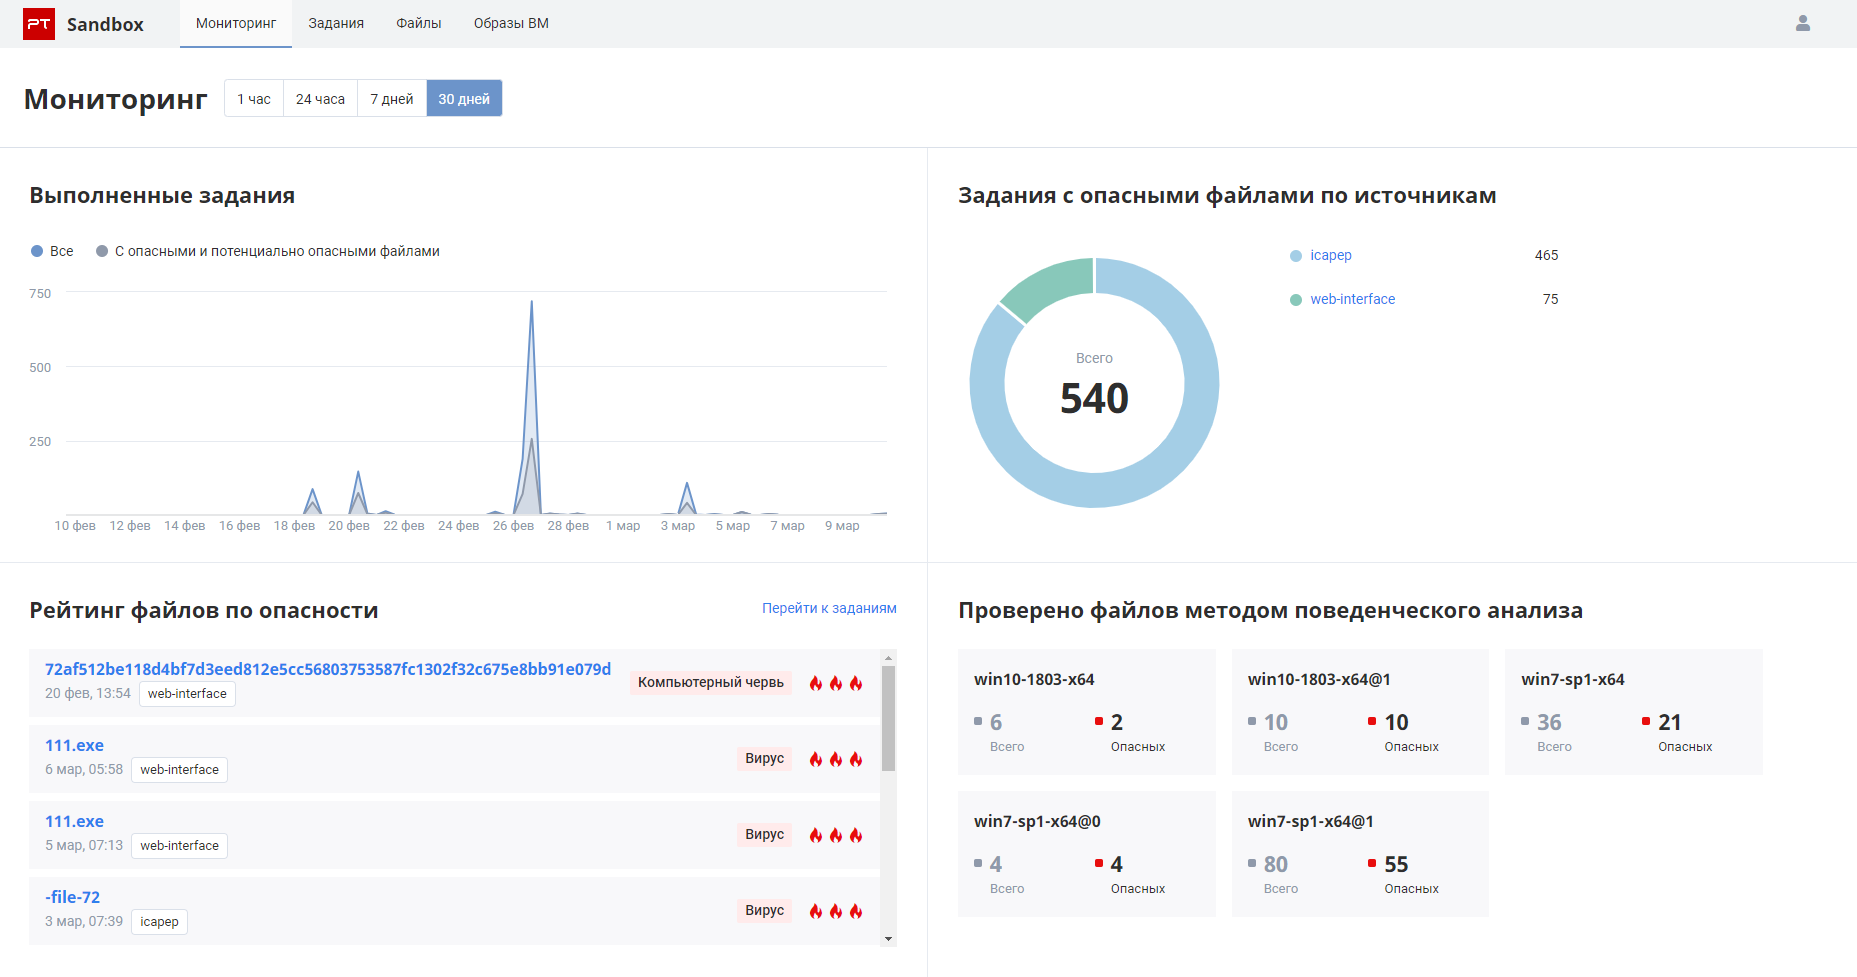Open the Образы ВМ tab
Screen dimensions: 1857x977
(x=511, y=23)
